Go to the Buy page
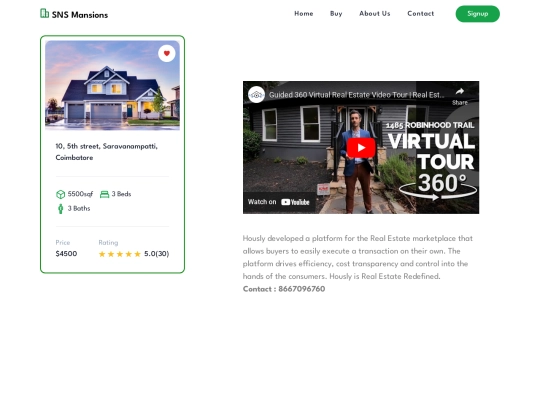540x405 pixels. click(336, 14)
